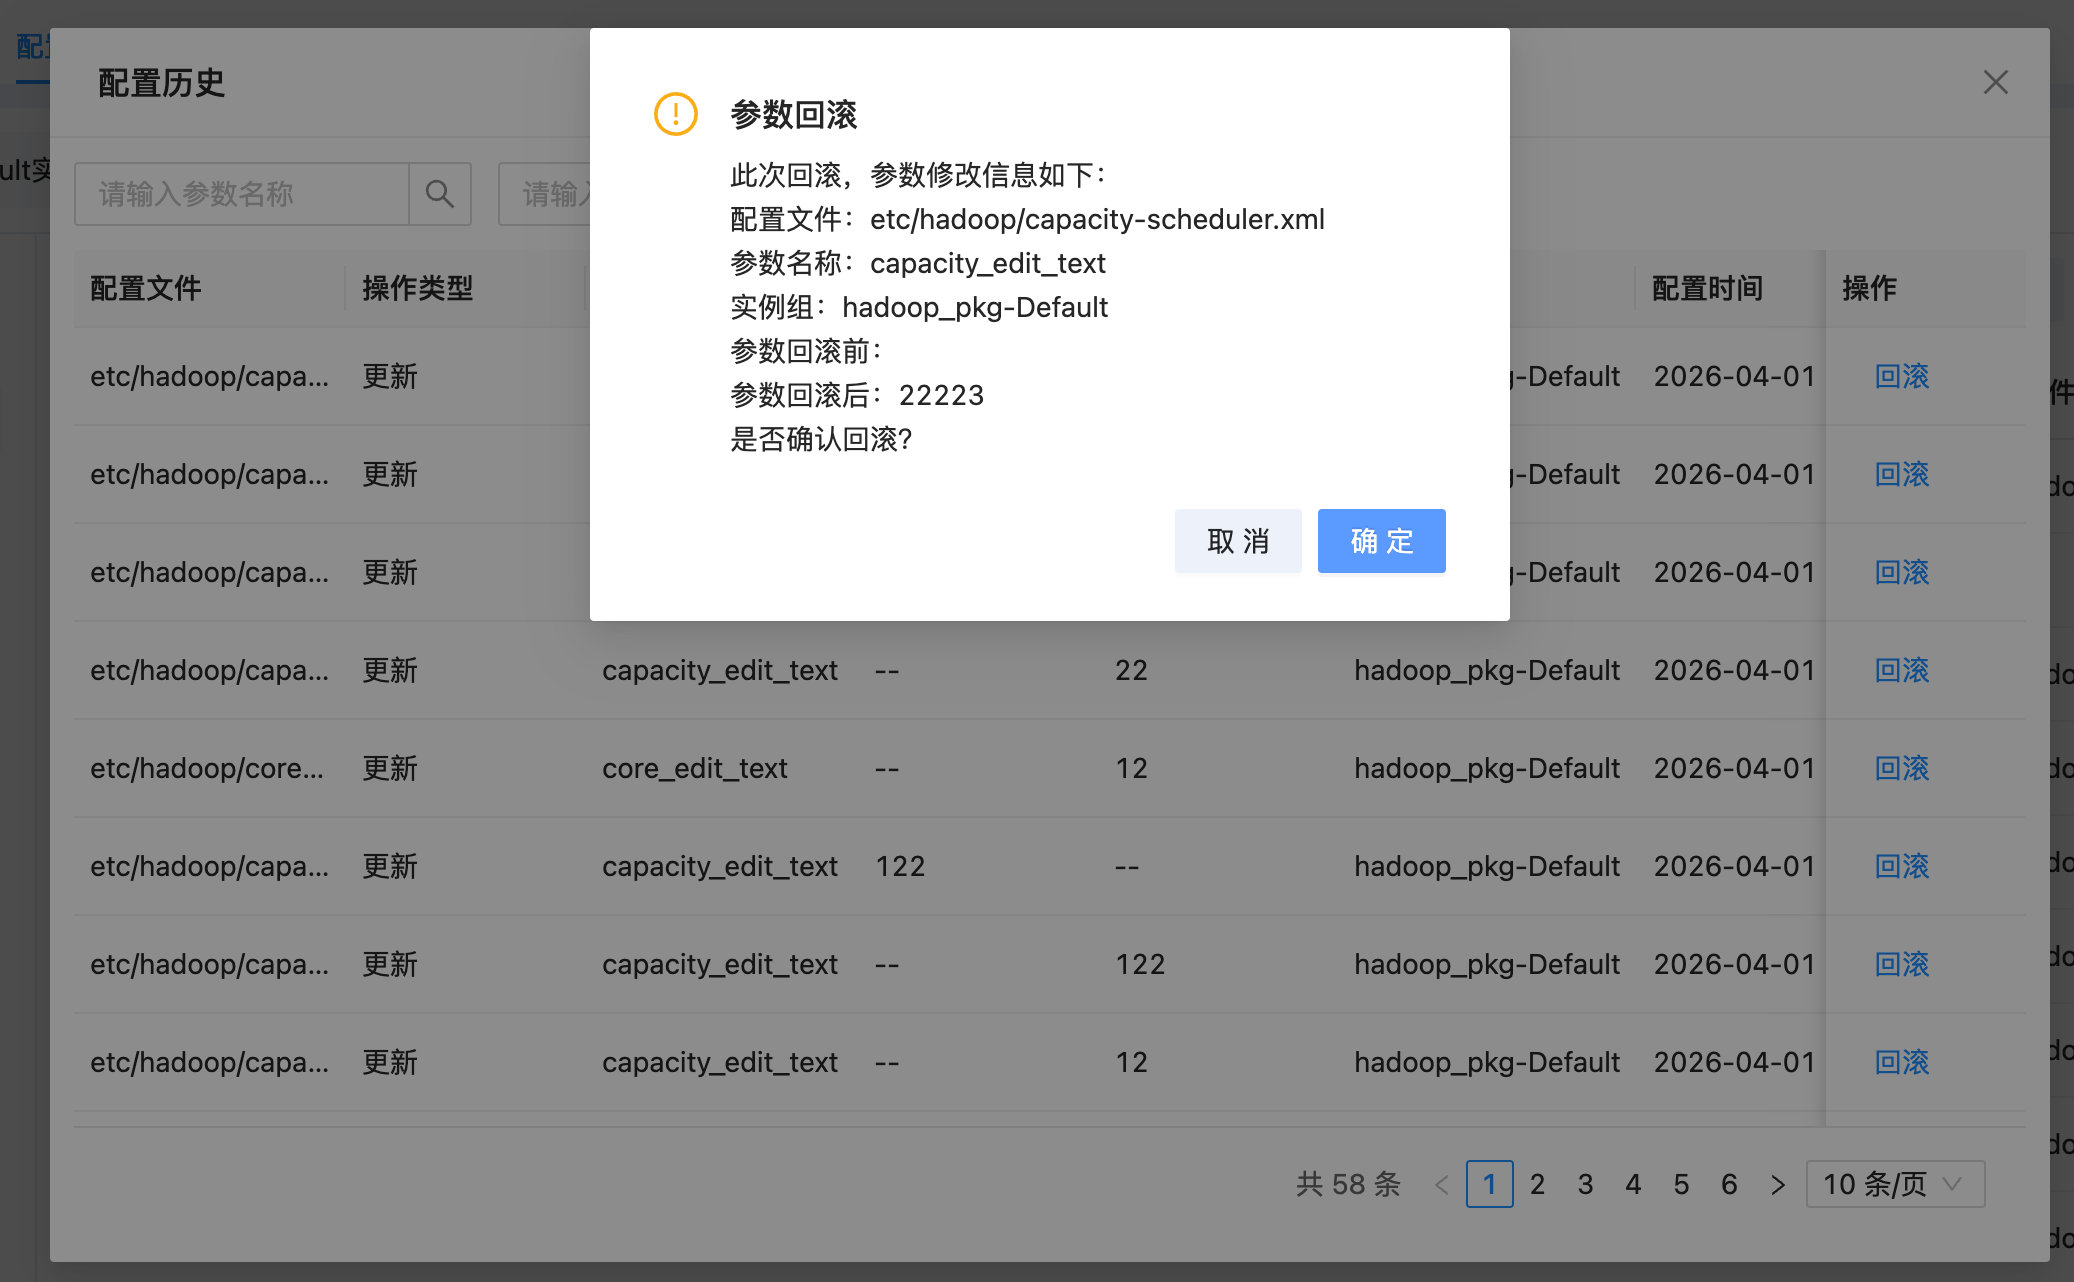Click 回滚 for the row with value 122 before
Image resolution: width=2074 pixels, height=1282 pixels.
coord(1901,866)
